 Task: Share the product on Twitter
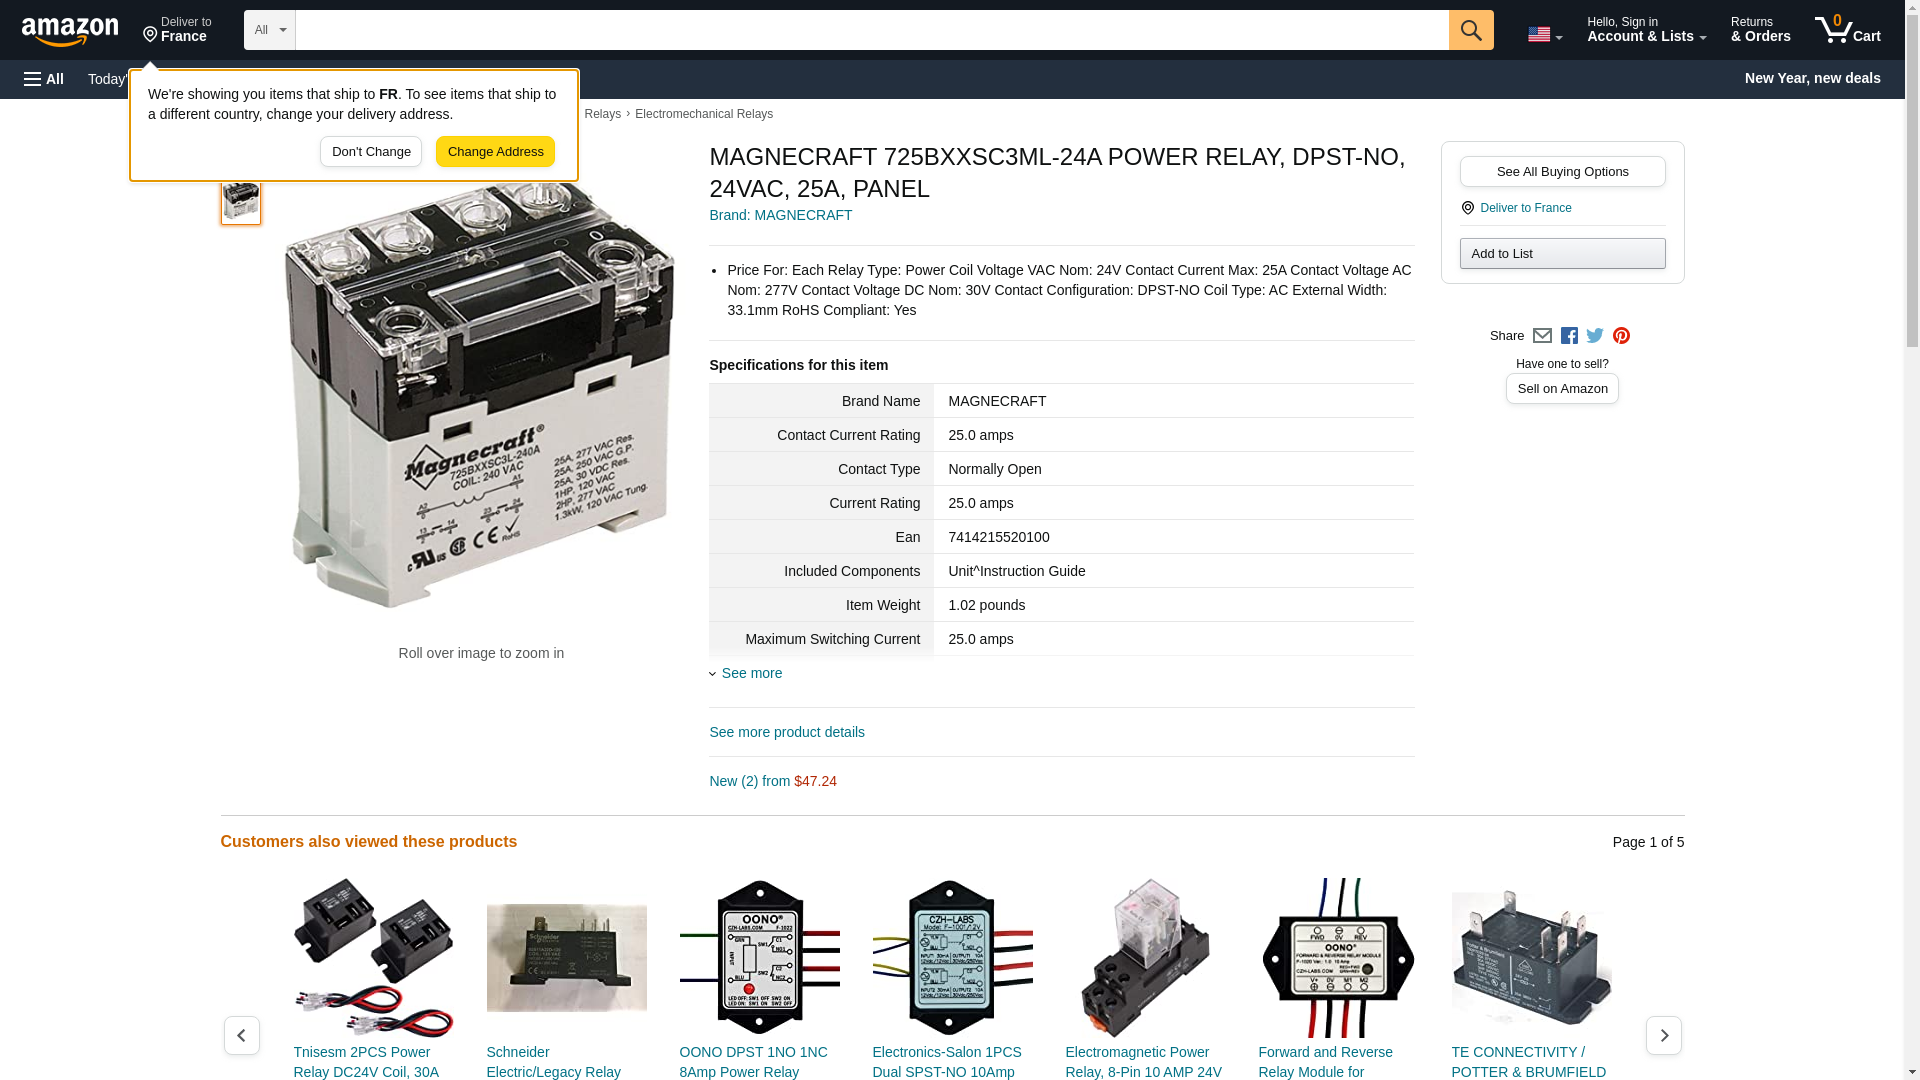pyautogui.click(x=1595, y=336)
